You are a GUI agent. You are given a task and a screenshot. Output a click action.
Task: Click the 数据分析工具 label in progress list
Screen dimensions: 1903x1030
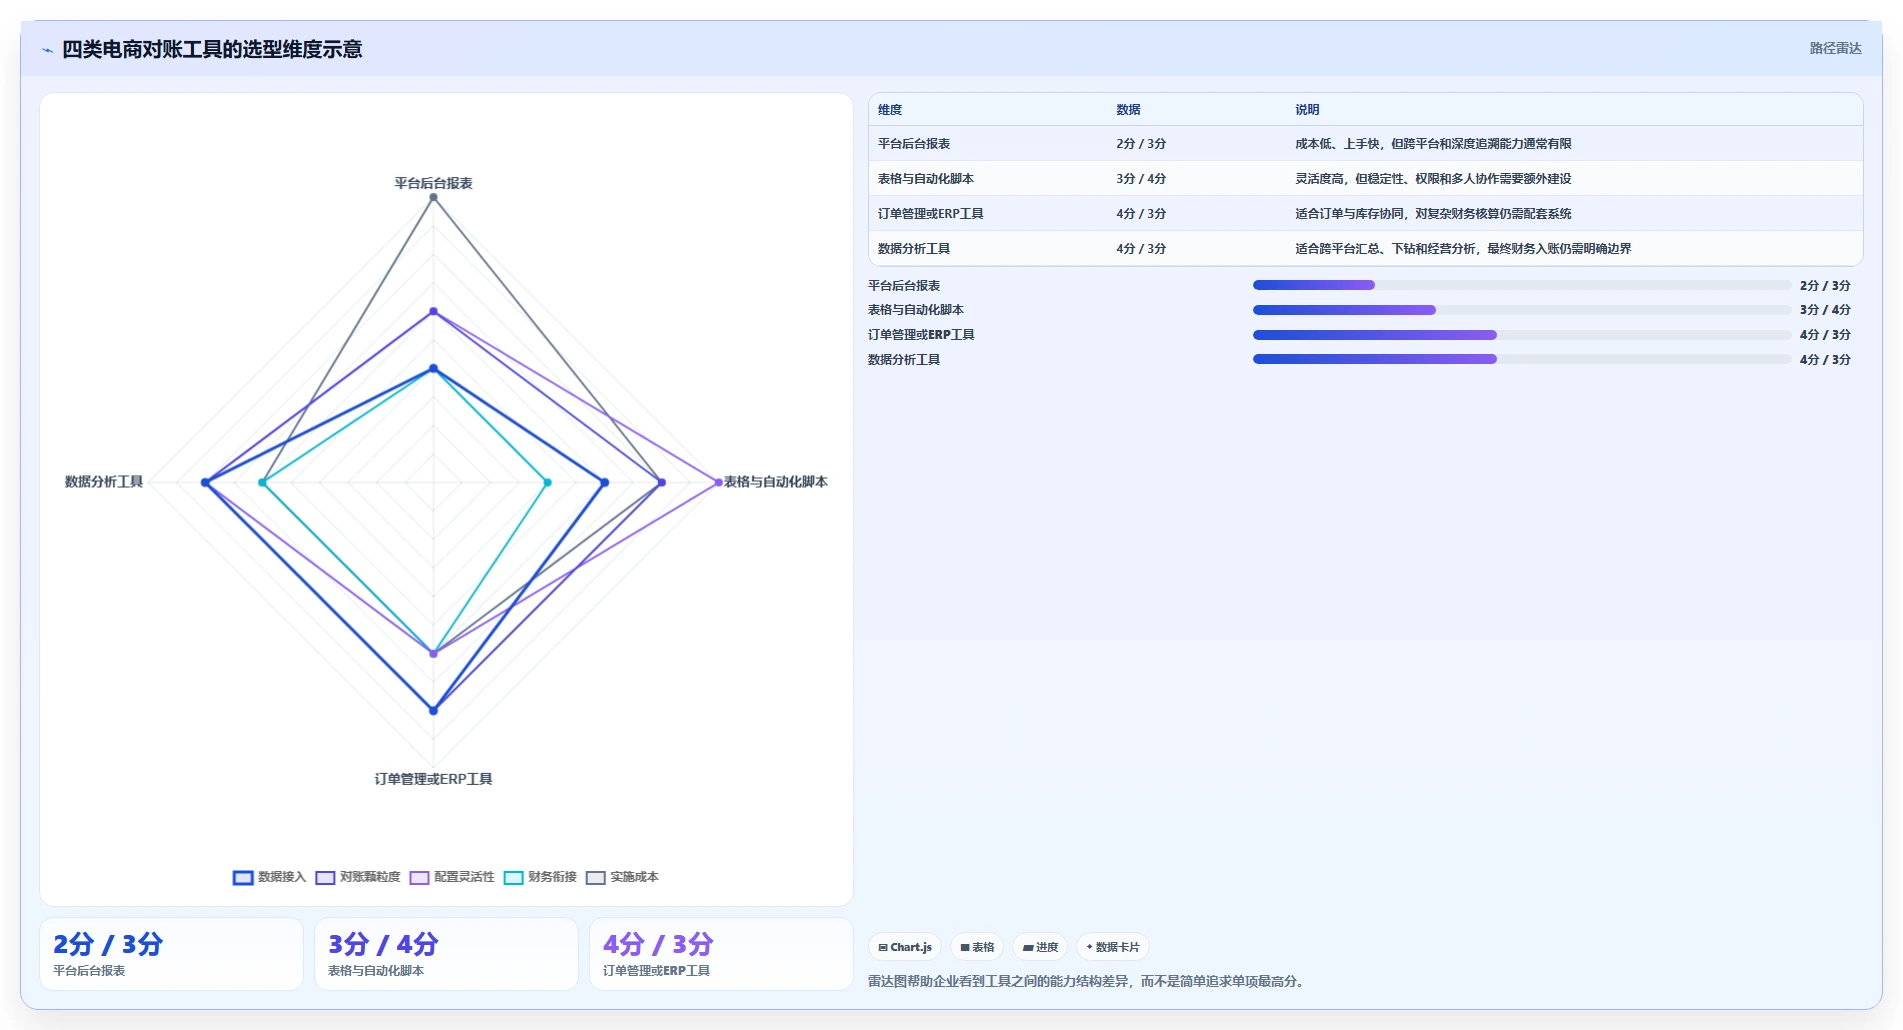pyautogui.click(x=904, y=360)
